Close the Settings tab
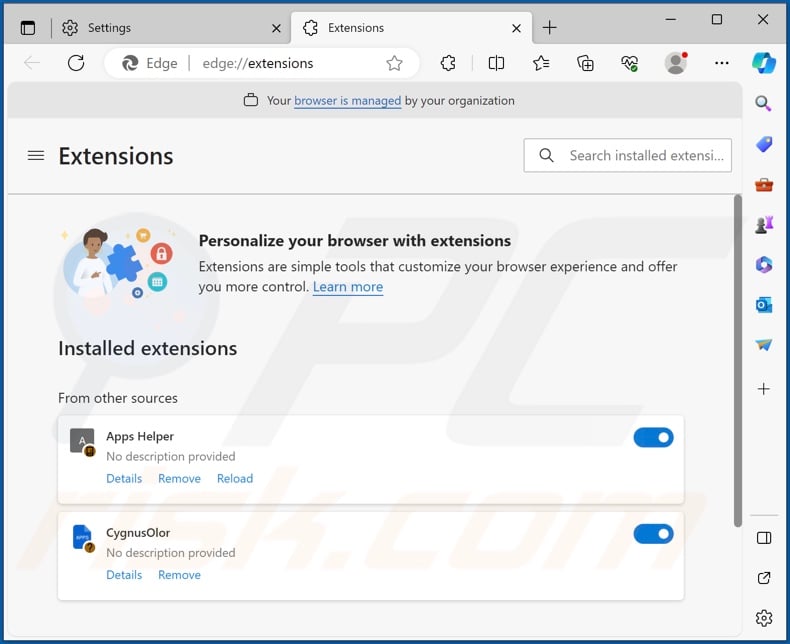The width and height of the screenshot is (790, 644). point(276,28)
